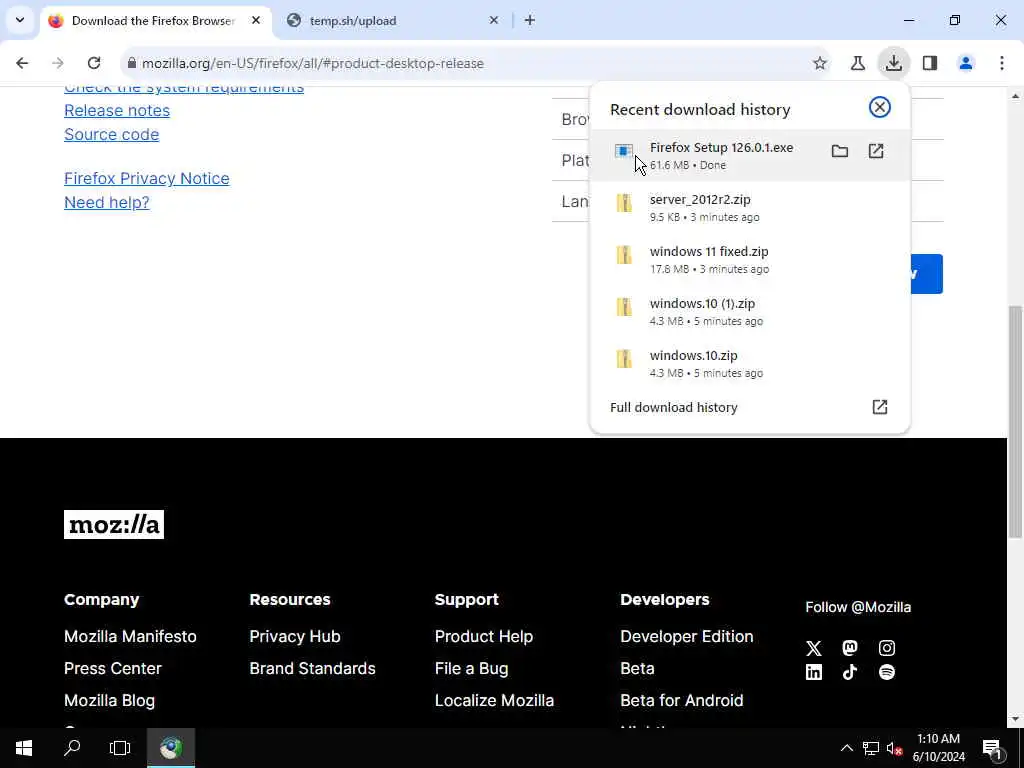The image size is (1024, 768).
Task: Open Mozilla's X (Twitter) profile icon
Action: pyautogui.click(x=814, y=648)
